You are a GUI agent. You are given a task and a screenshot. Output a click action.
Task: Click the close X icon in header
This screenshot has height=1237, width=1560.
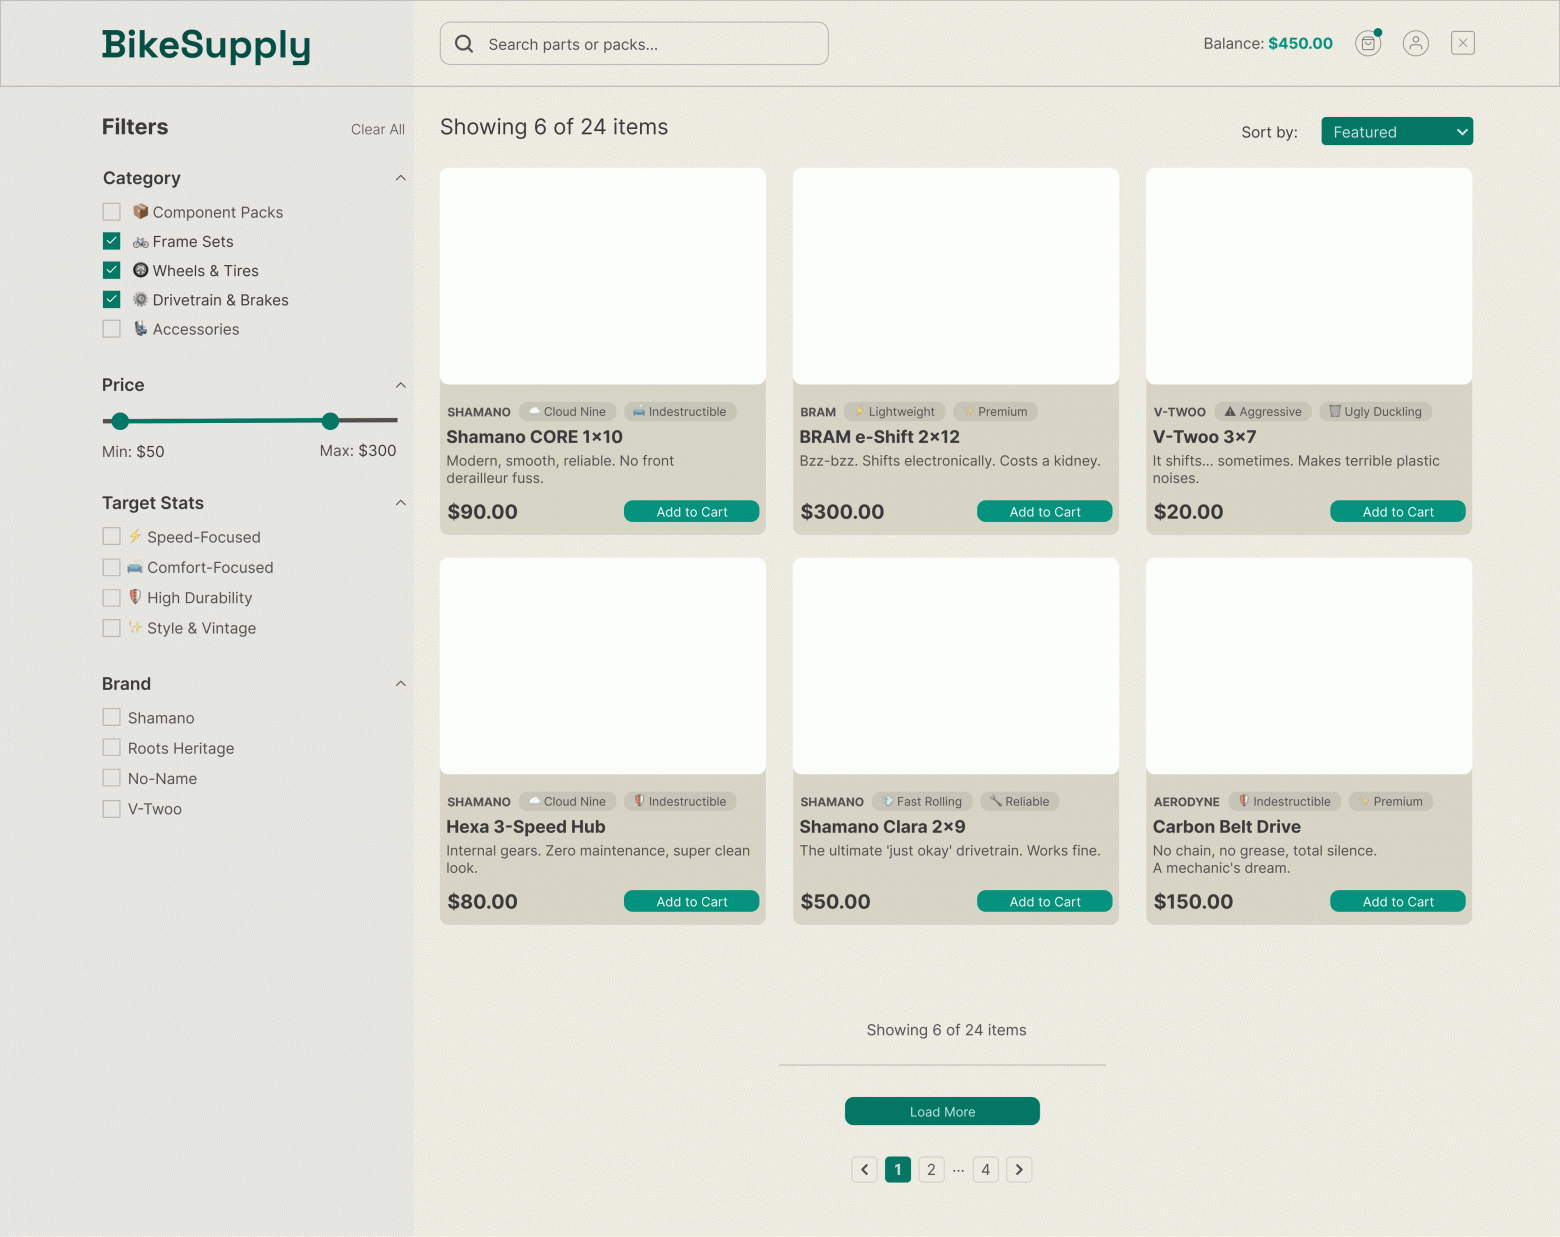[x=1463, y=43]
